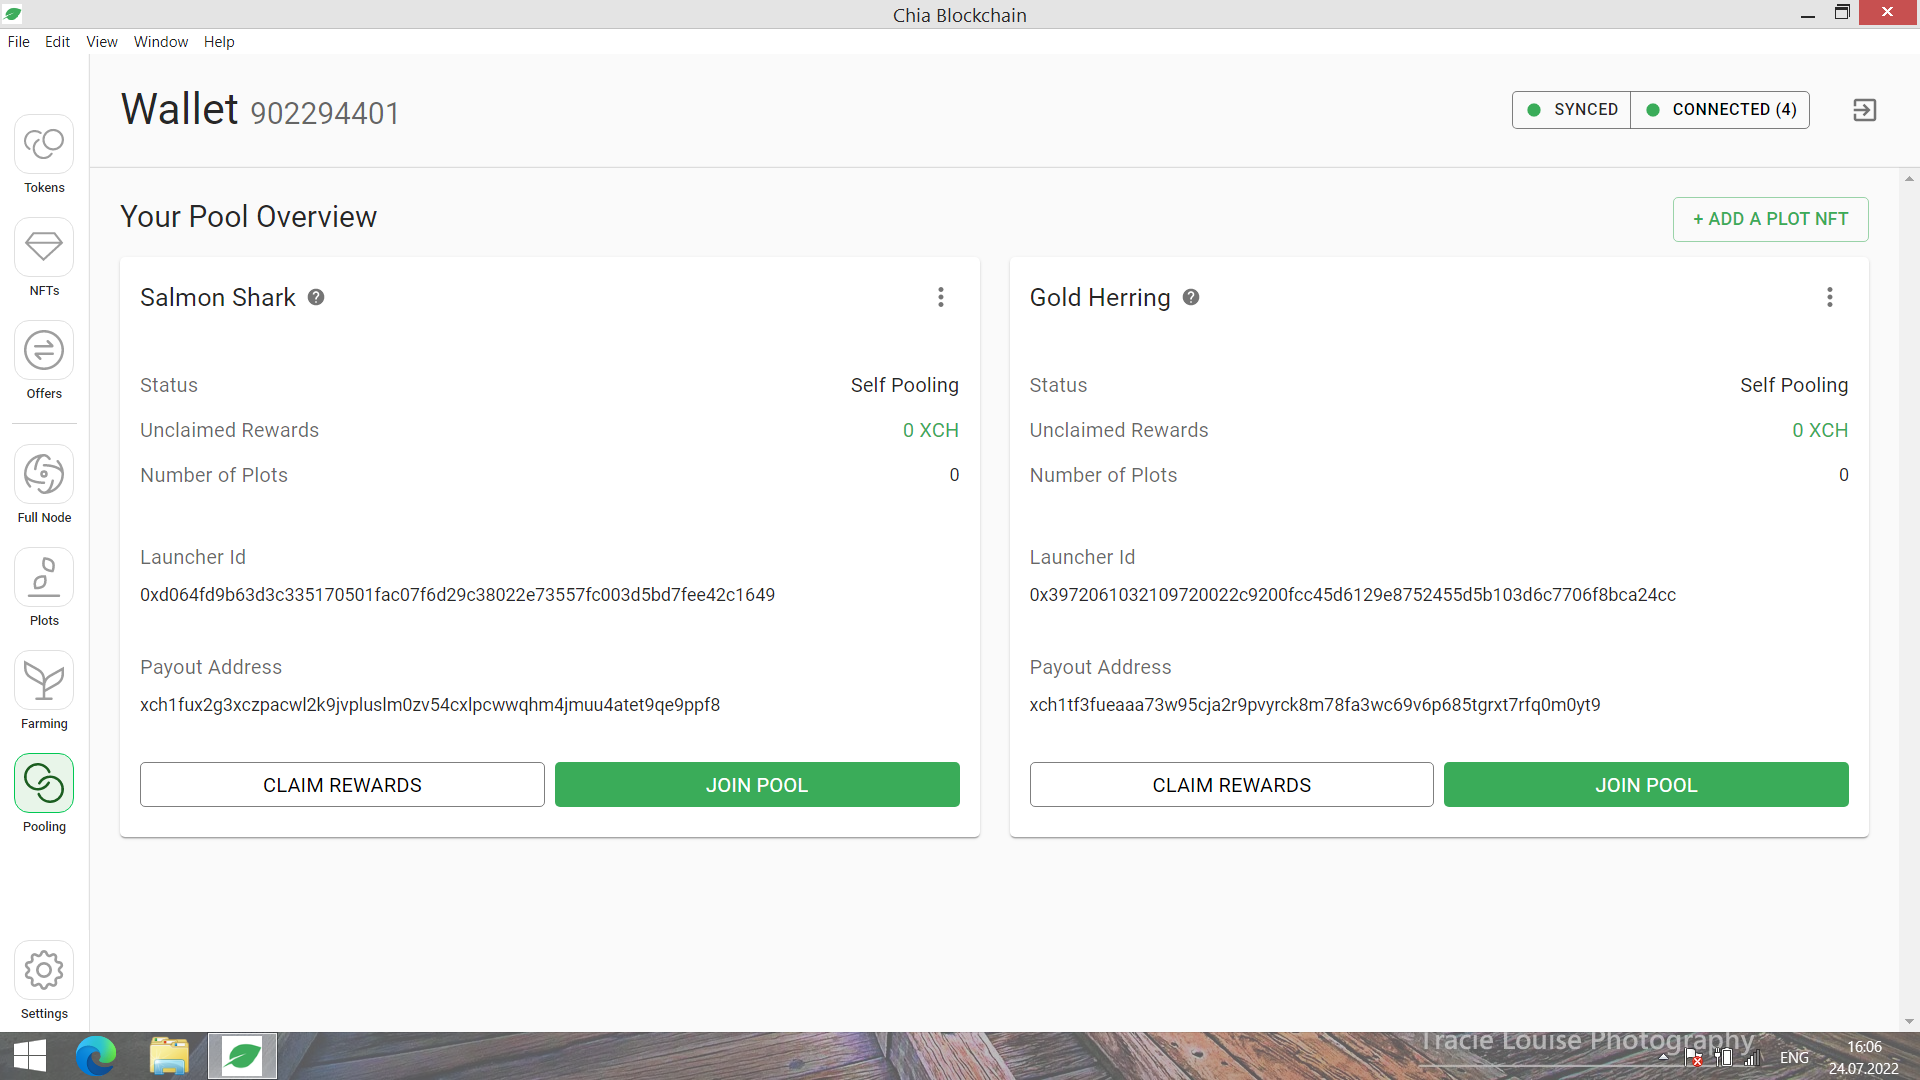1920x1080 pixels.
Task: Click the Connected (4) status indicator
Action: click(1720, 110)
